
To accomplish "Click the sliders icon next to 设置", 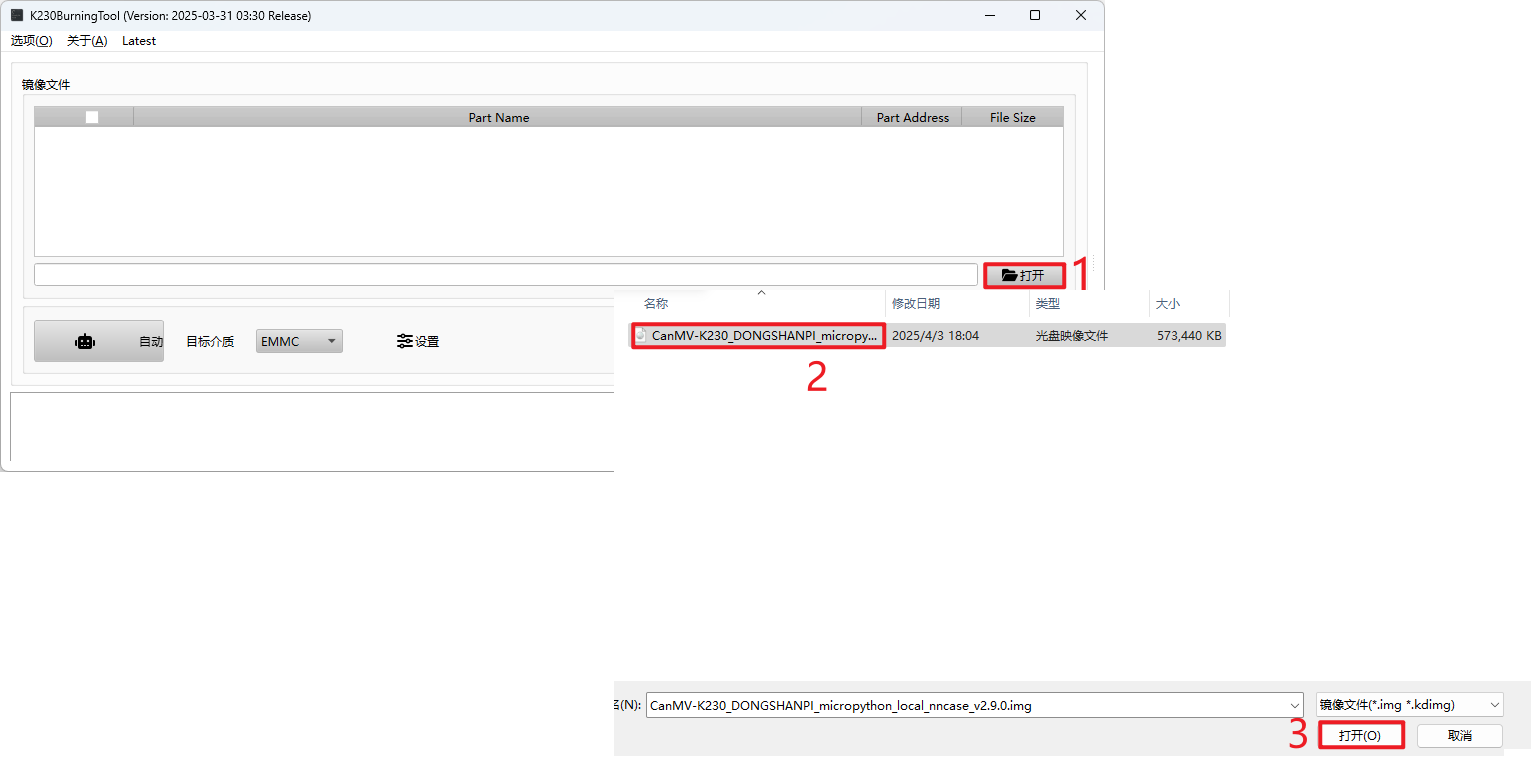I will (x=404, y=341).
